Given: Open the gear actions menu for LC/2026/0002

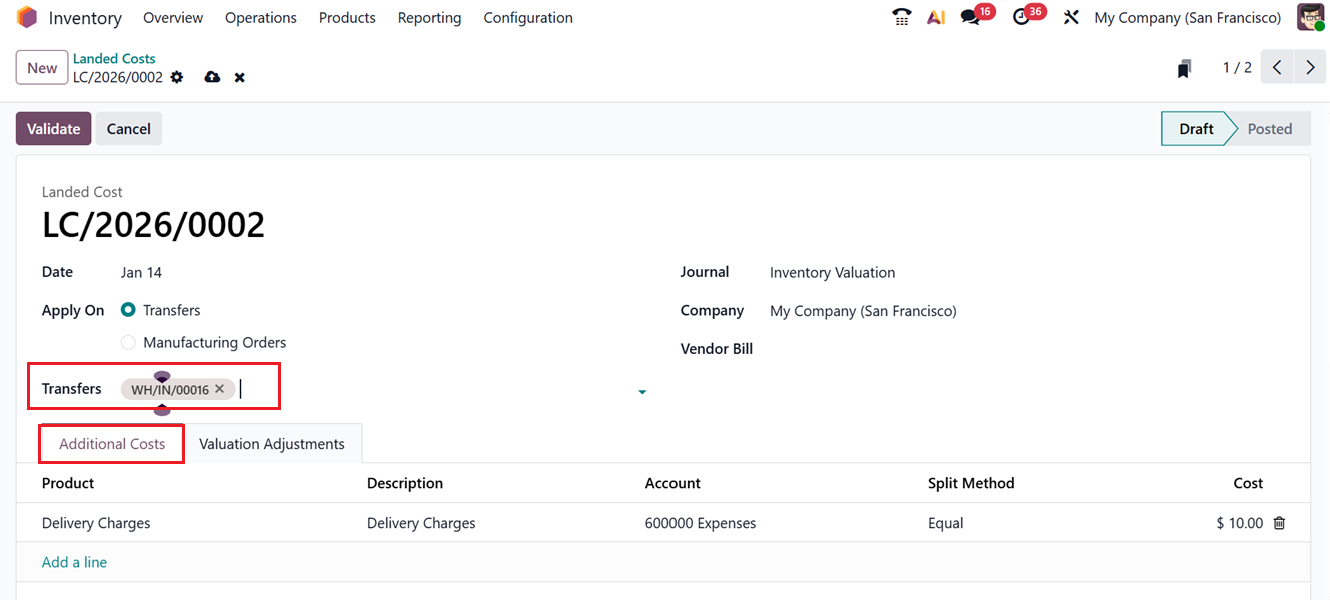Looking at the screenshot, I should coord(177,77).
